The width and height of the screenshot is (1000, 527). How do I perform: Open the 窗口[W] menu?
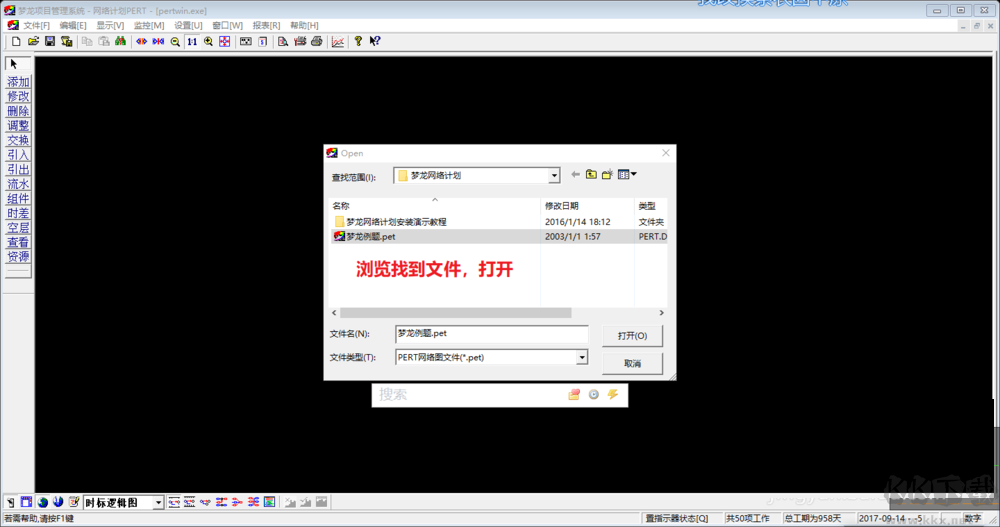click(227, 26)
